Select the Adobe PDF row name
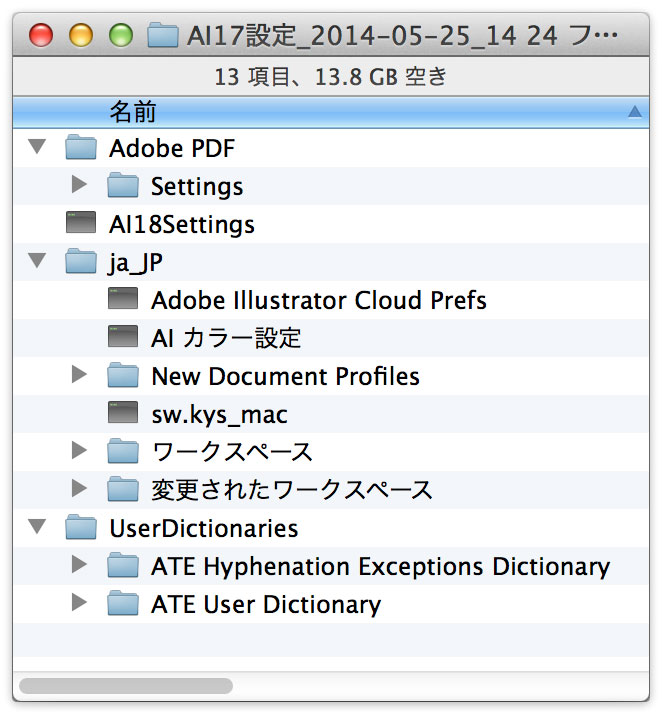The image size is (662, 714). pos(172,148)
